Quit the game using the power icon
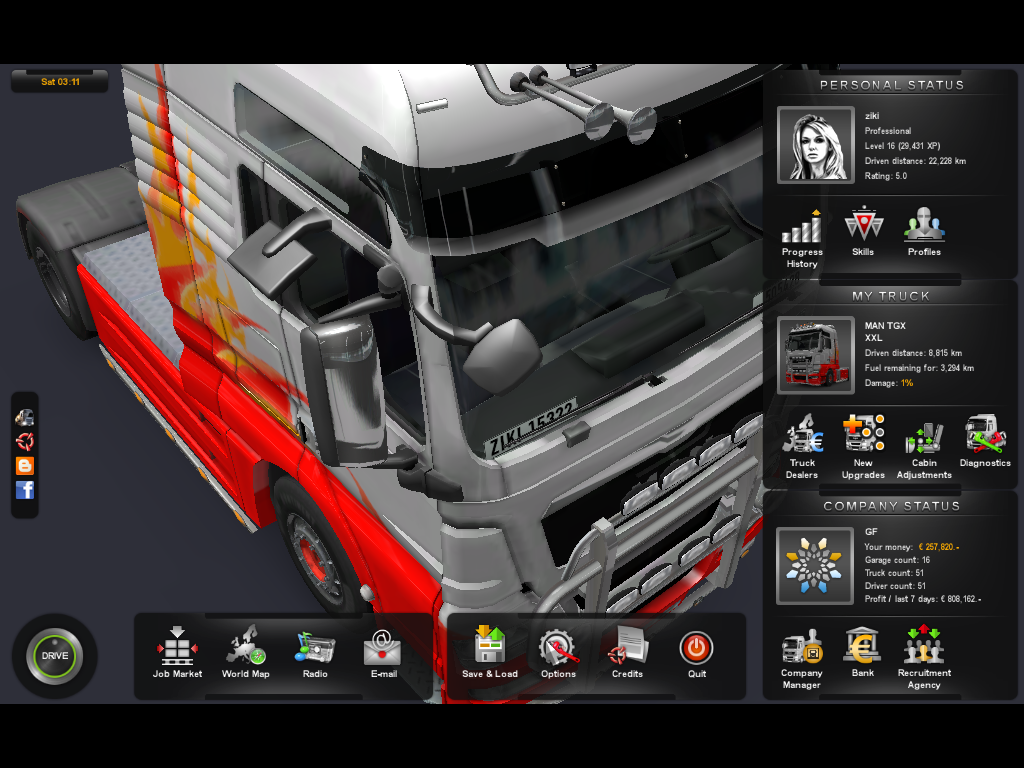 (696, 650)
